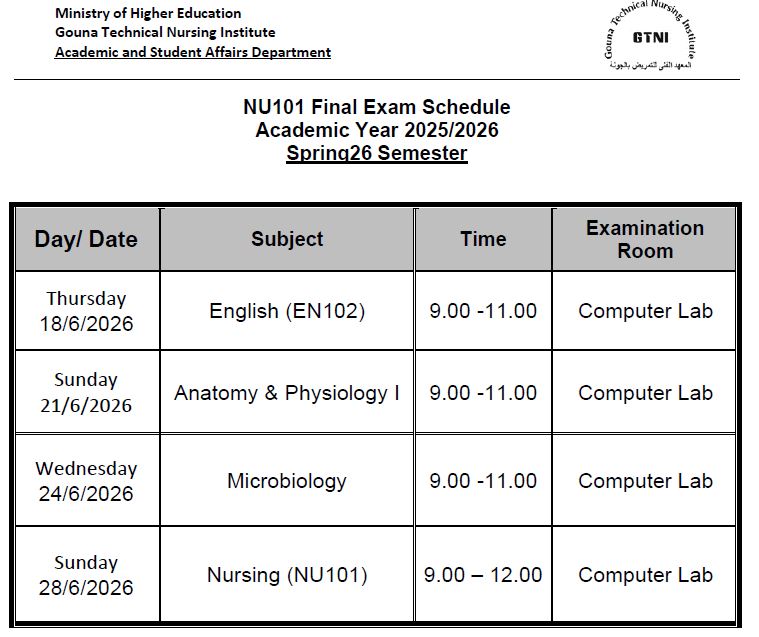
Task: Select the 'Academic and Student Affairs Department' underlined text
Action: (x=193, y=52)
